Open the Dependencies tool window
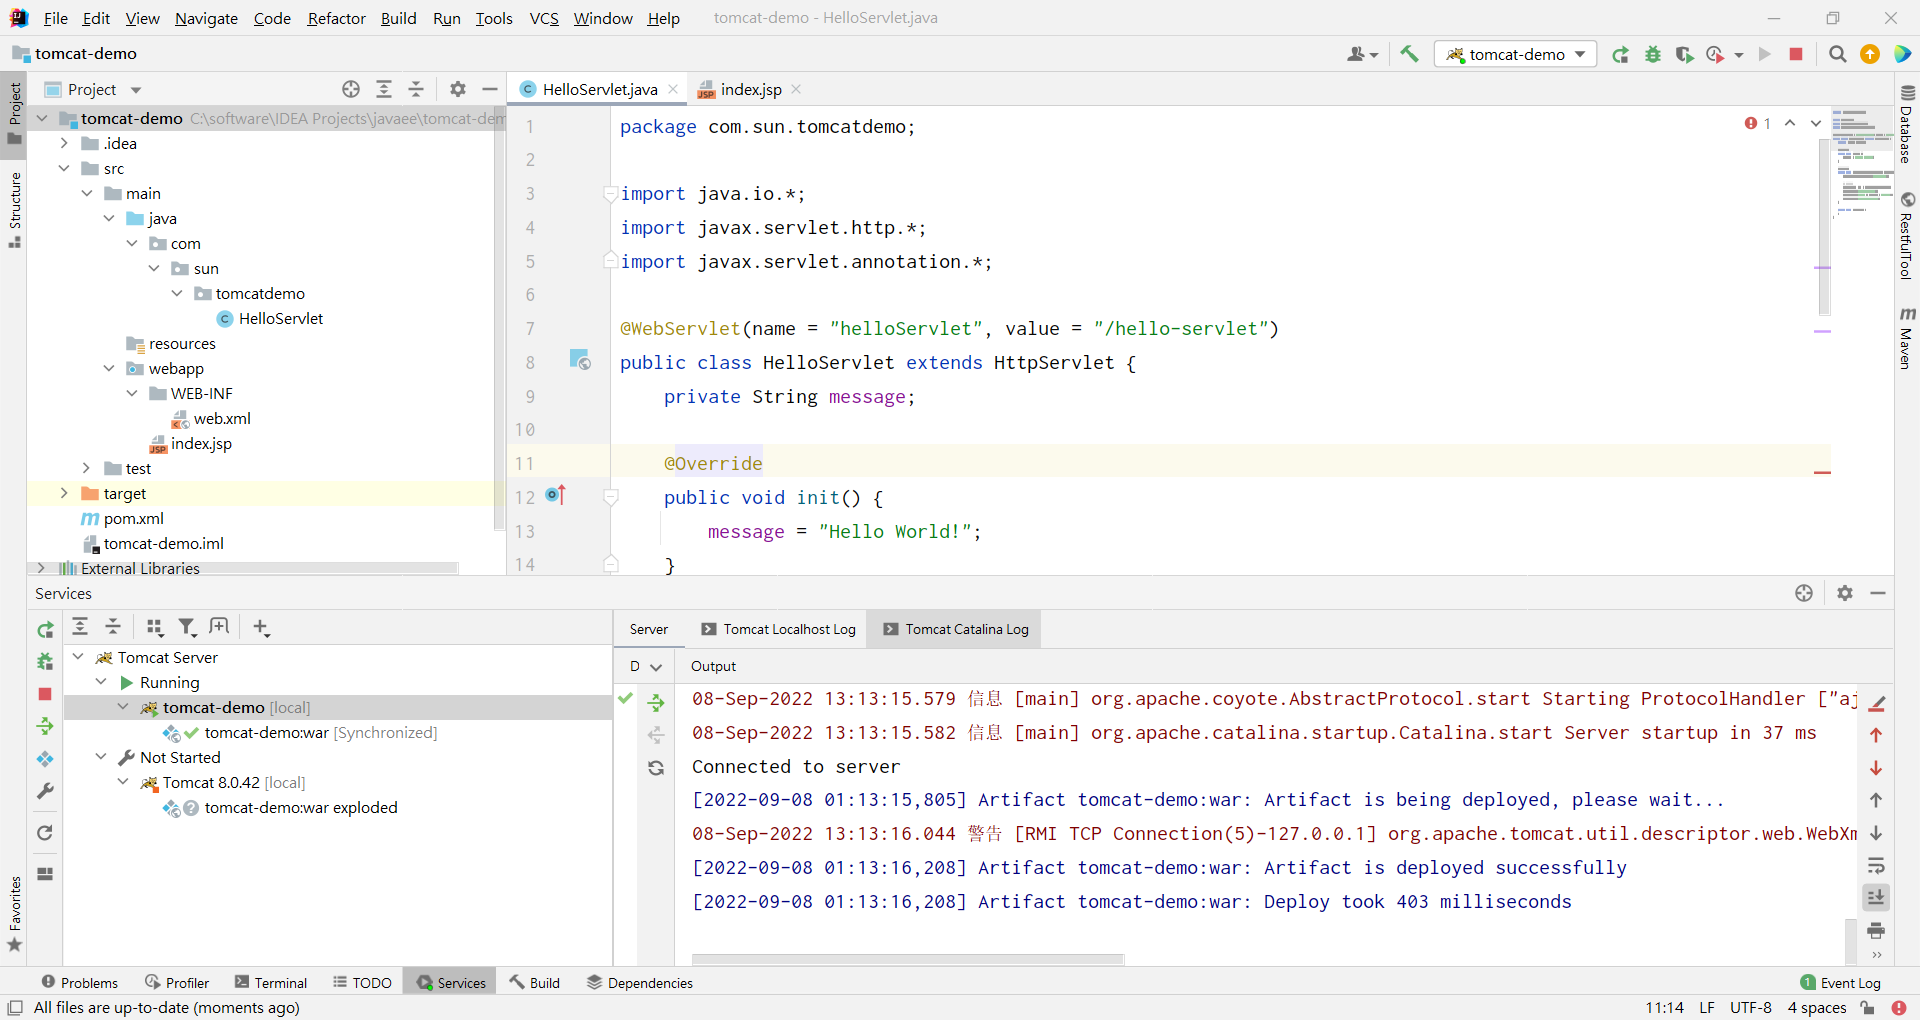1920x1020 pixels. coord(640,983)
